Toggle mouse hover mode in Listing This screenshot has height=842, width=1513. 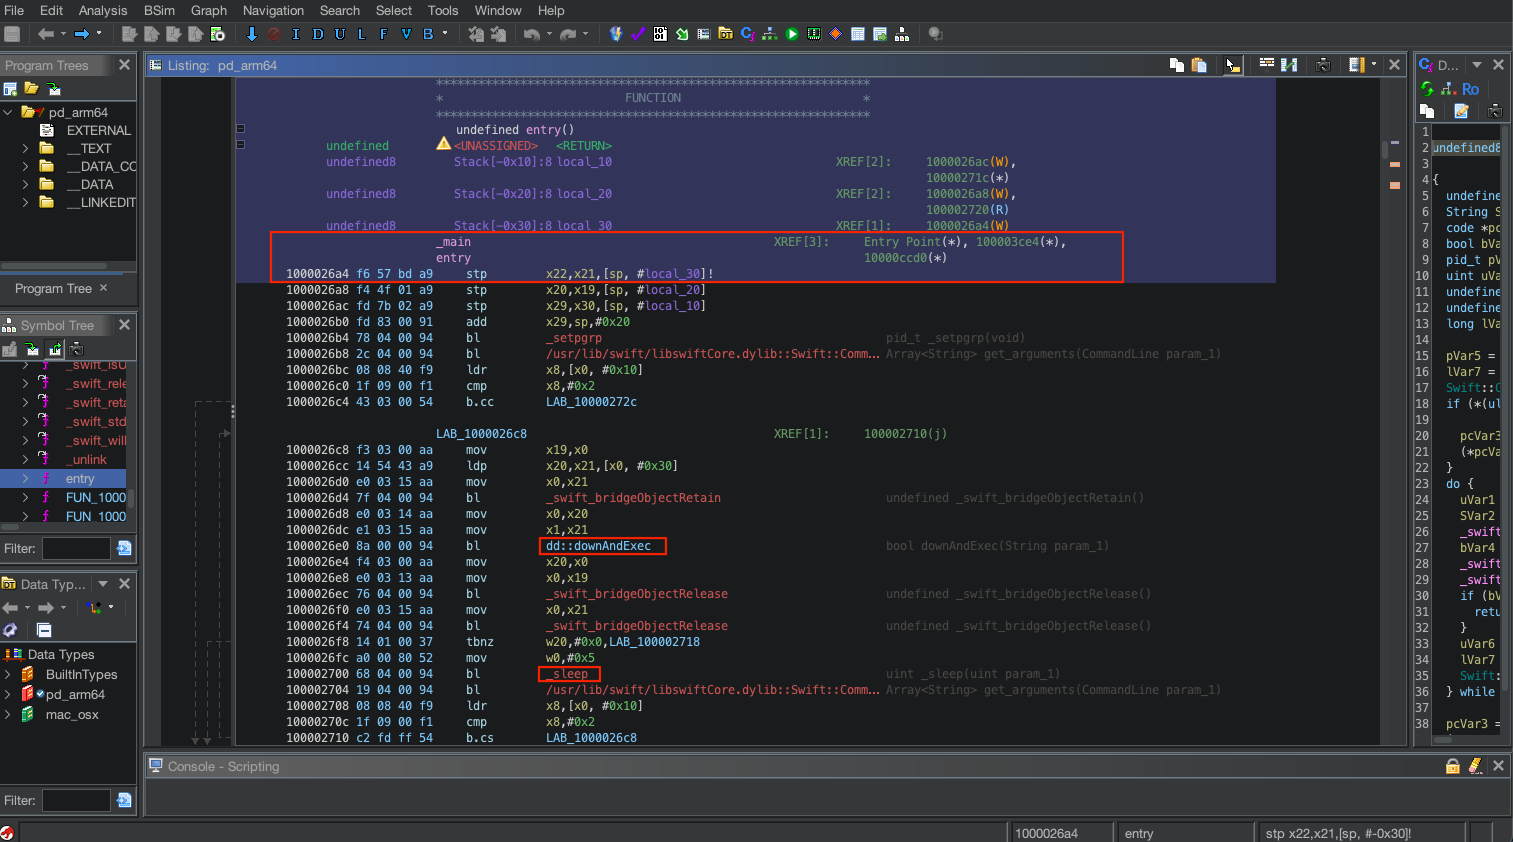click(1233, 65)
